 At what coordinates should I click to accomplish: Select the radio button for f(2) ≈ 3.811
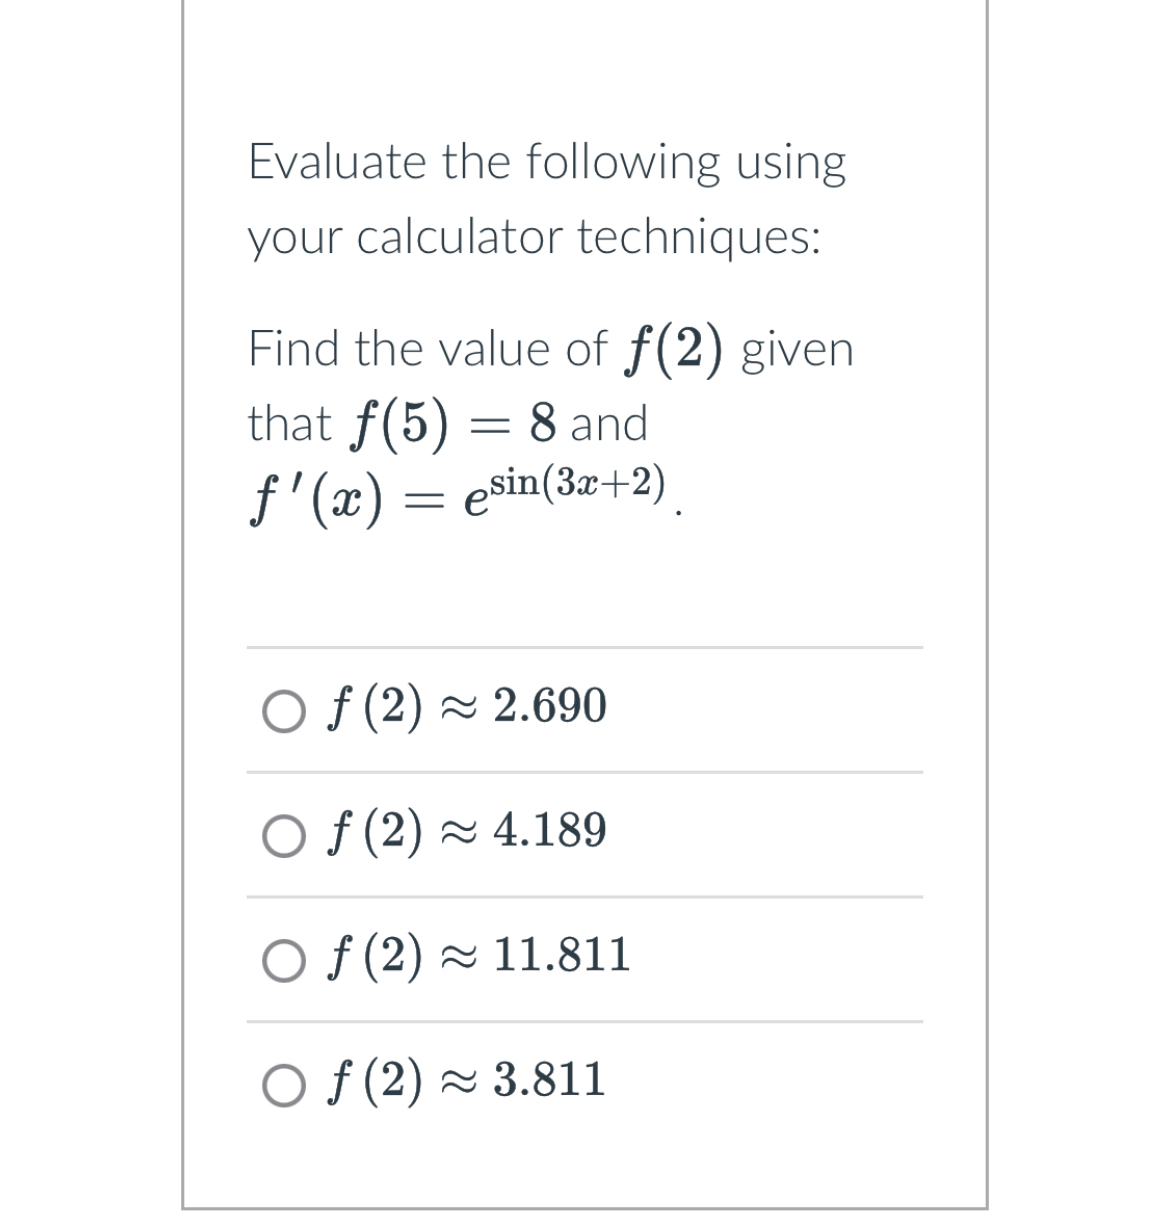(283, 1084)
